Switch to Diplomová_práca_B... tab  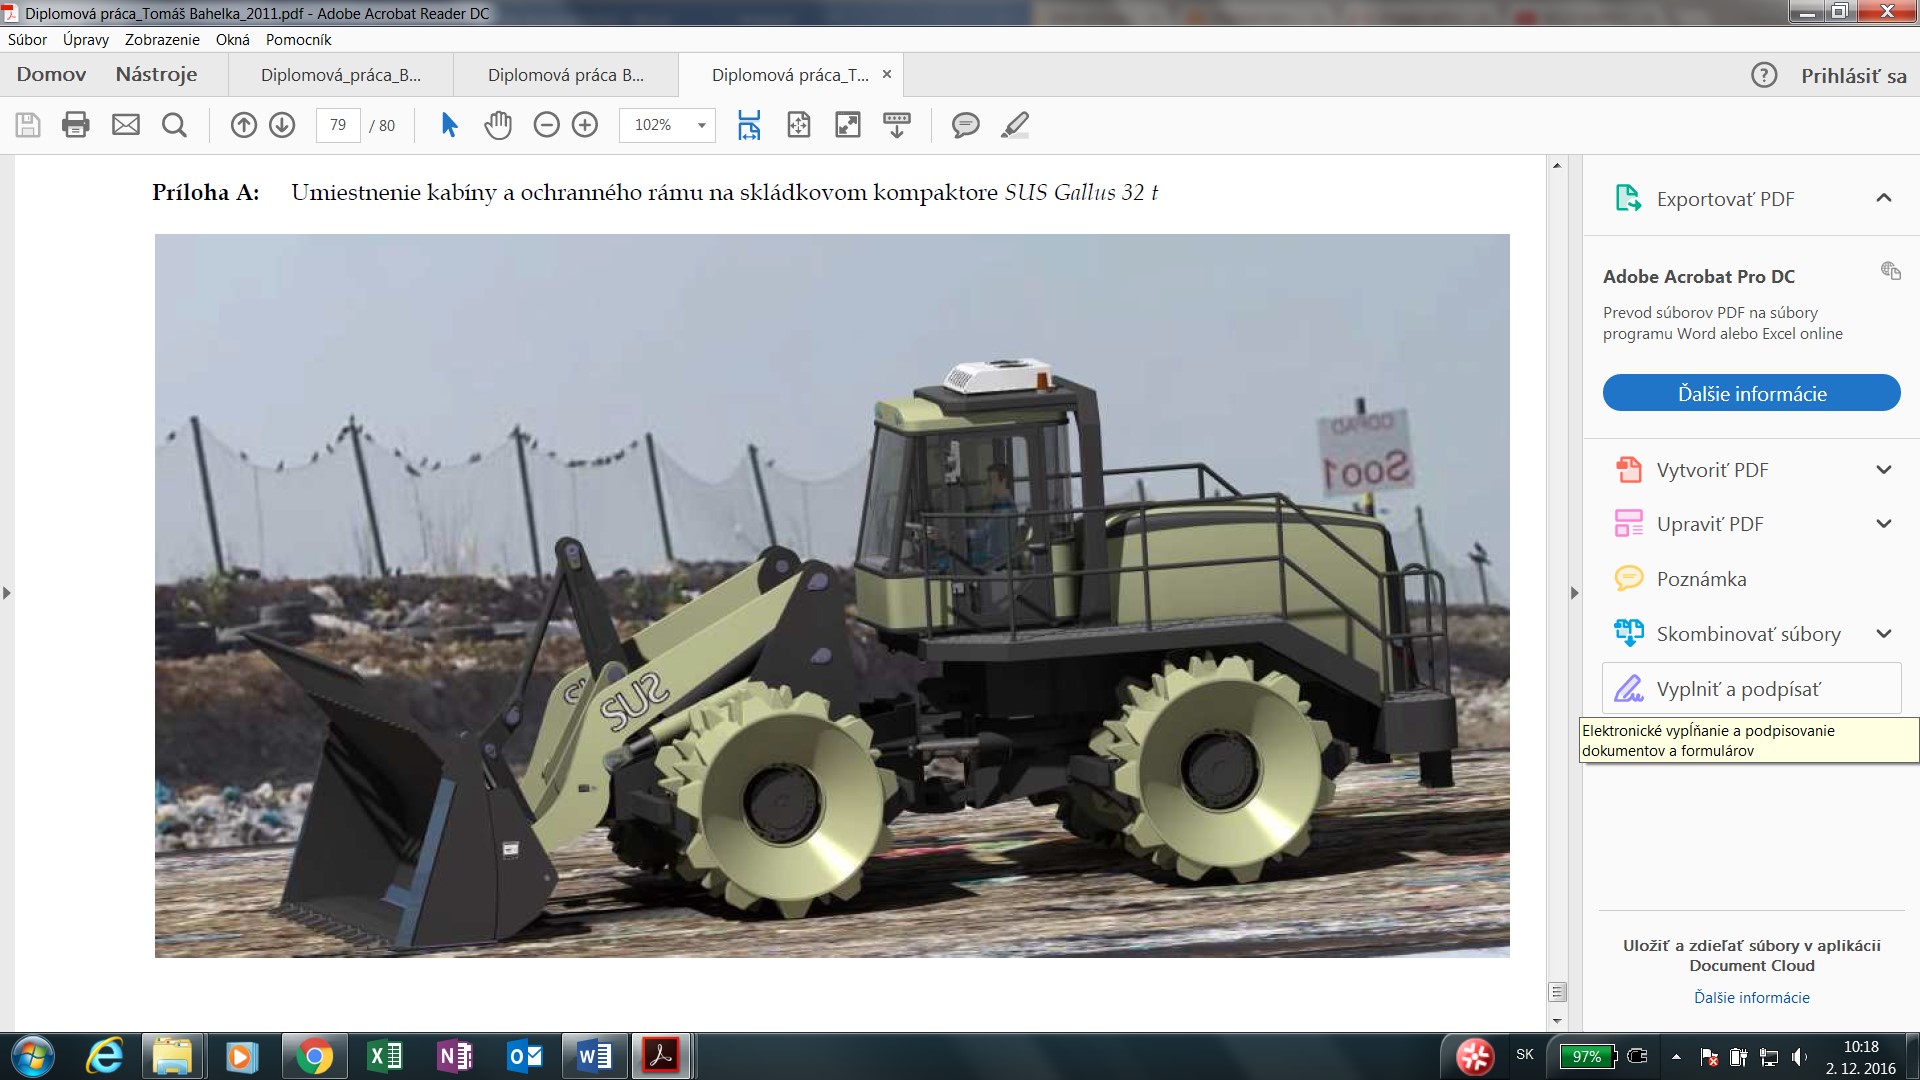340,75
